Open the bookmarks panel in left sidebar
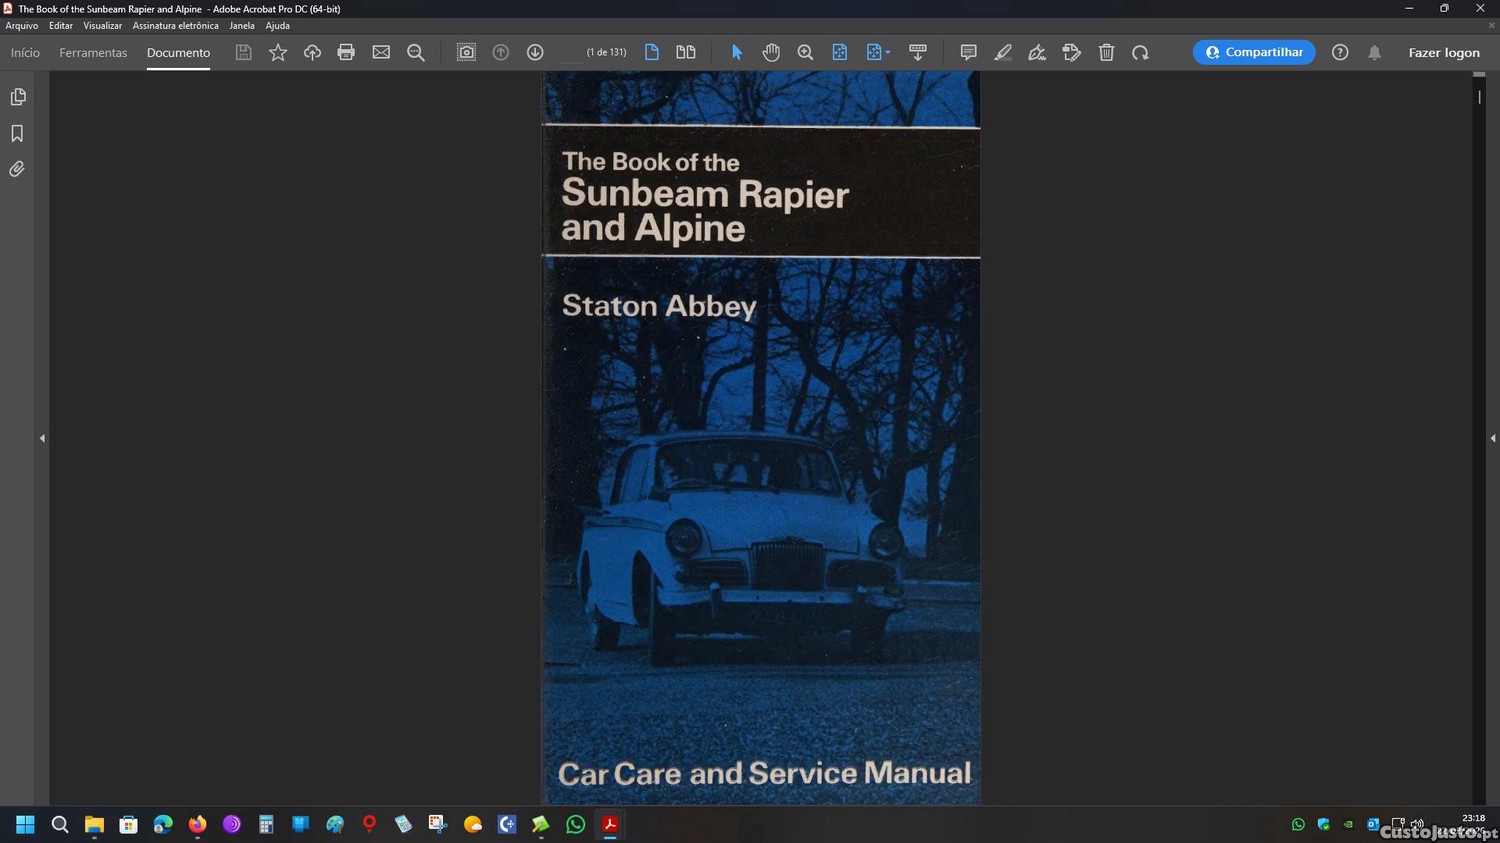This screenshot has width=1500, height=843. [18, 134]
